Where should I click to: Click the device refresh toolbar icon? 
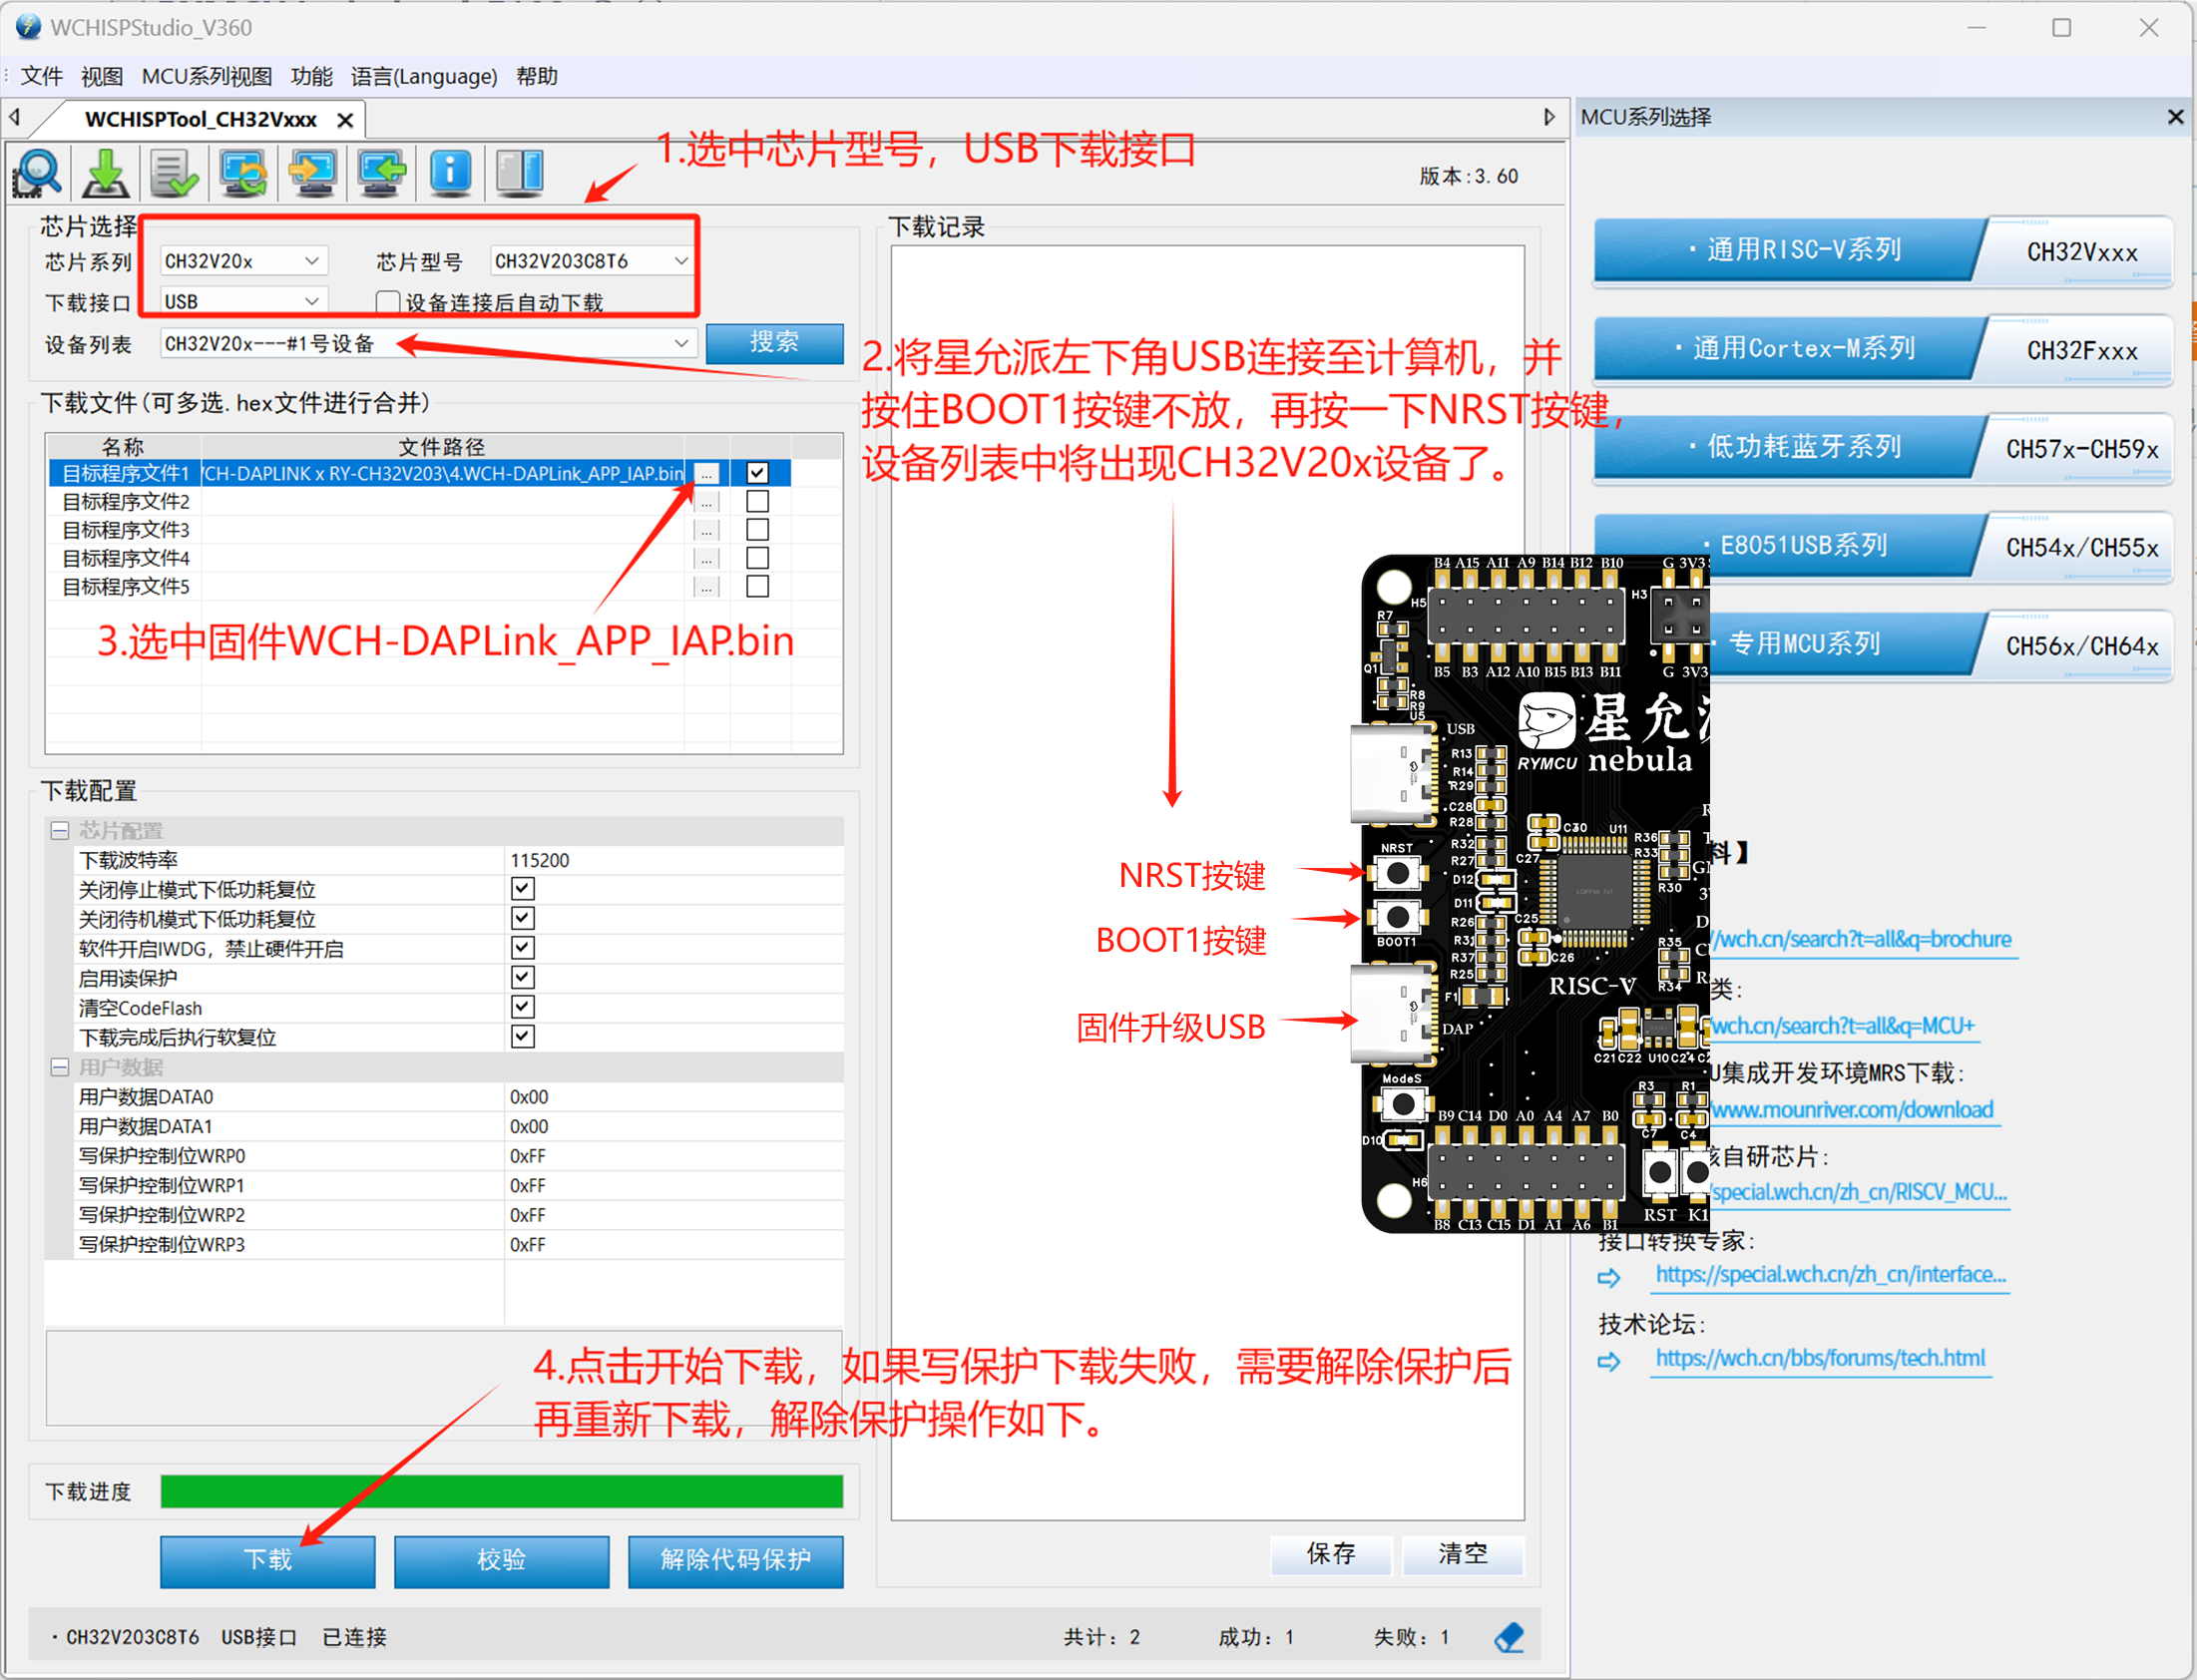tap(242, 172)
